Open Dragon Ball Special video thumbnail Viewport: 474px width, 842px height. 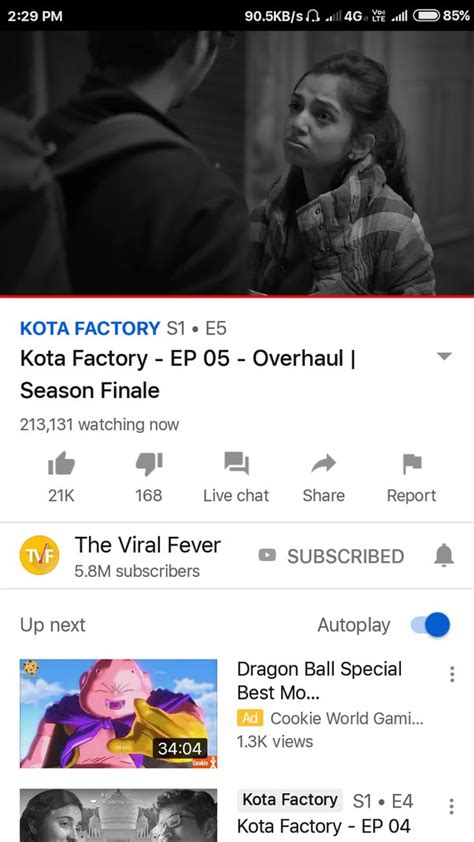[x=119, y=714]
